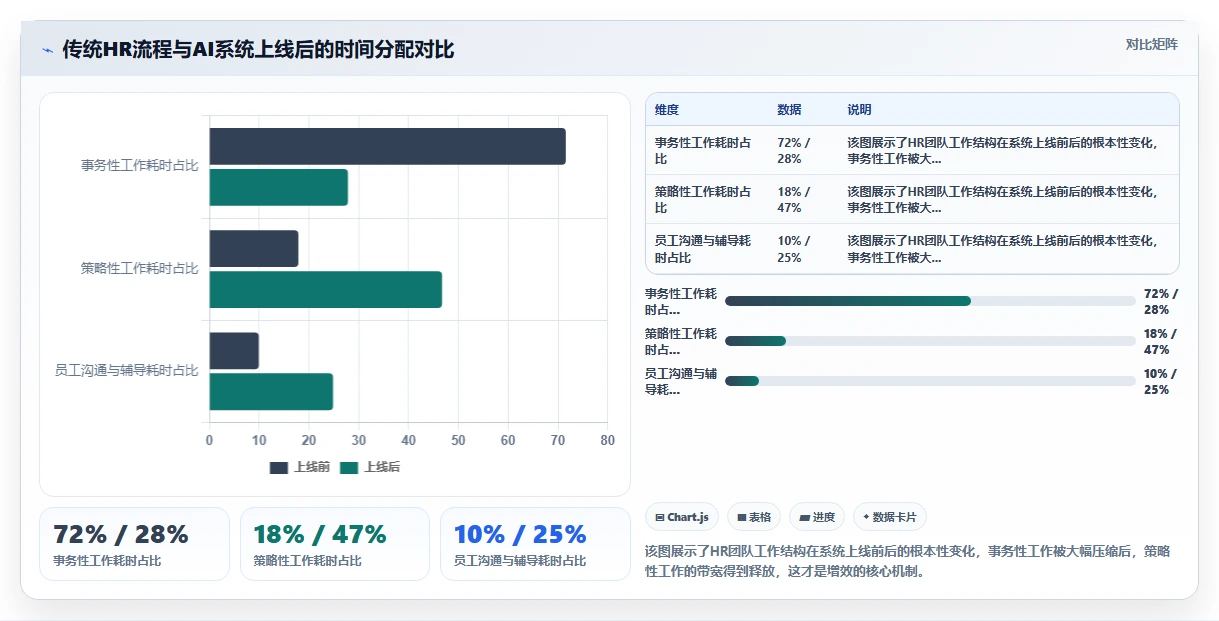Screen dimensions: 1219x621
Task: Click table cell 18% / 47%
Action: click(x=795, y=199)
